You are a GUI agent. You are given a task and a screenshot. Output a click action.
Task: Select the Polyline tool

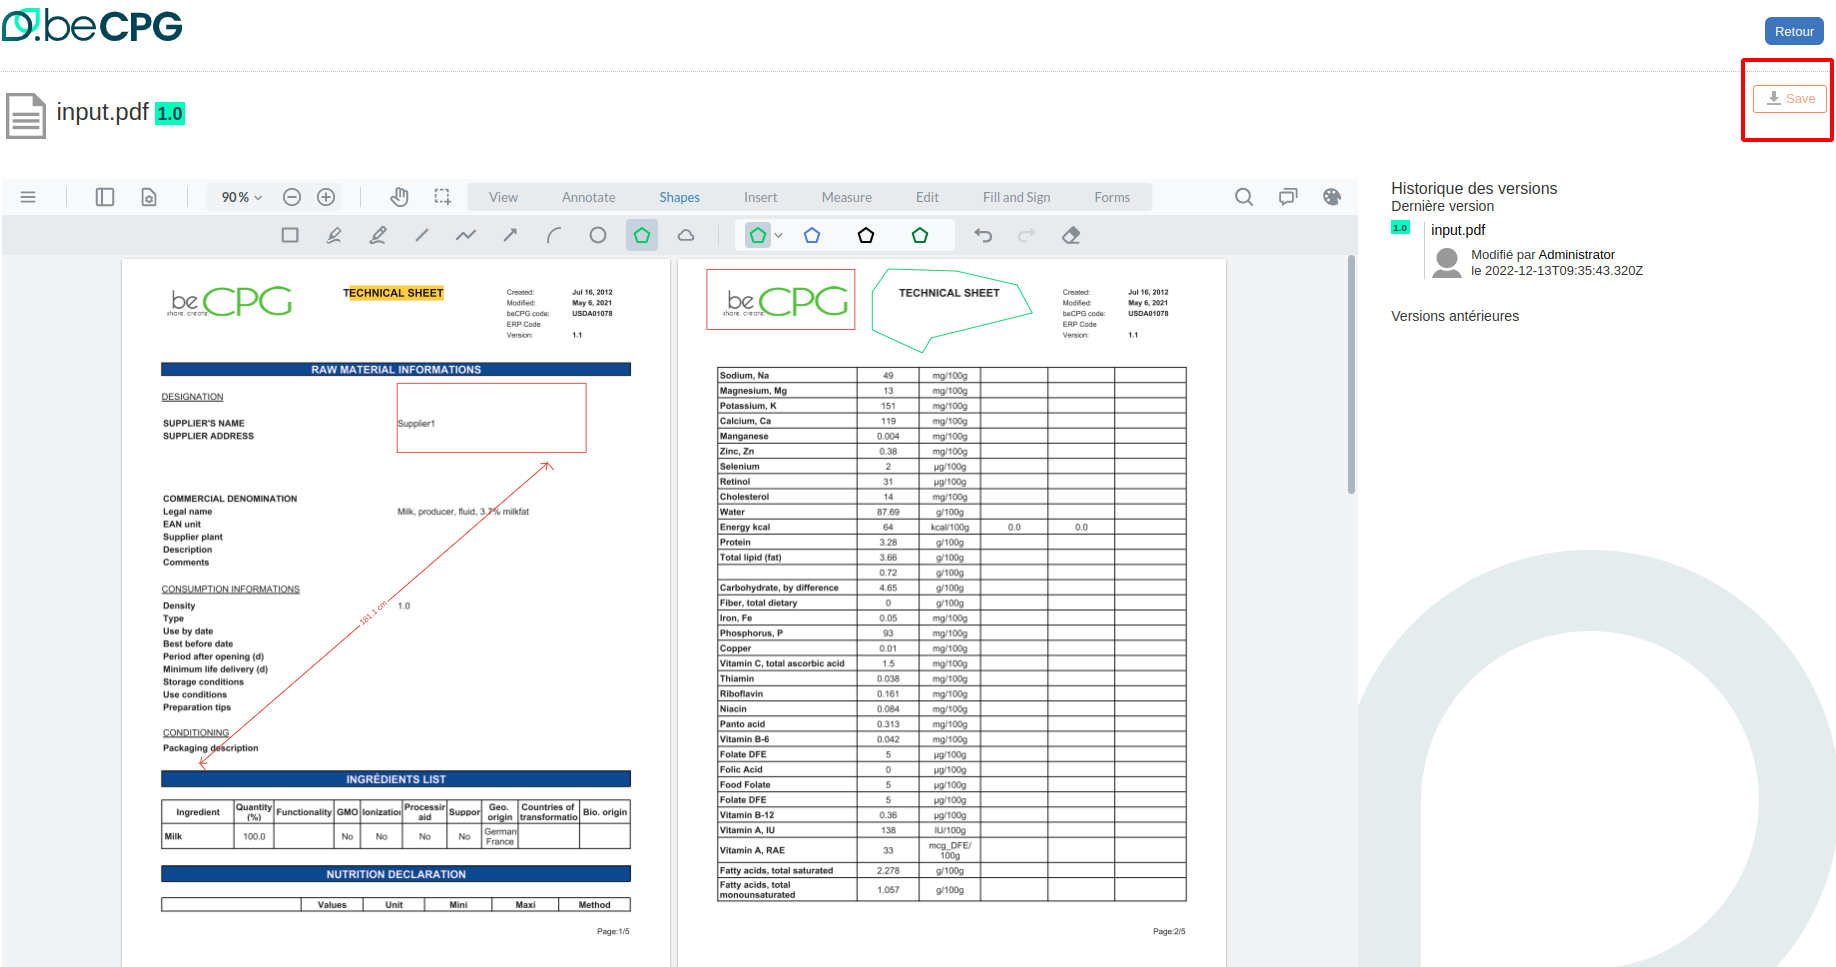(466, 235)
